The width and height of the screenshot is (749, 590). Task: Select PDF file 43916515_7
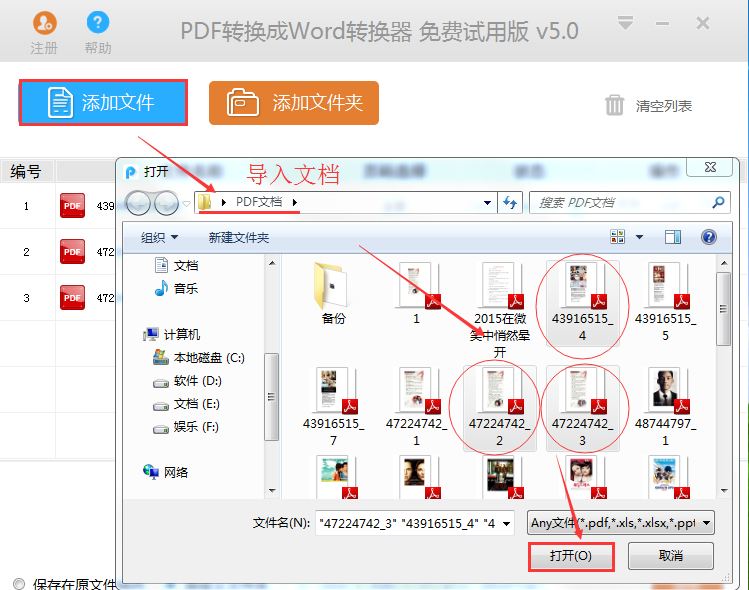333,407
